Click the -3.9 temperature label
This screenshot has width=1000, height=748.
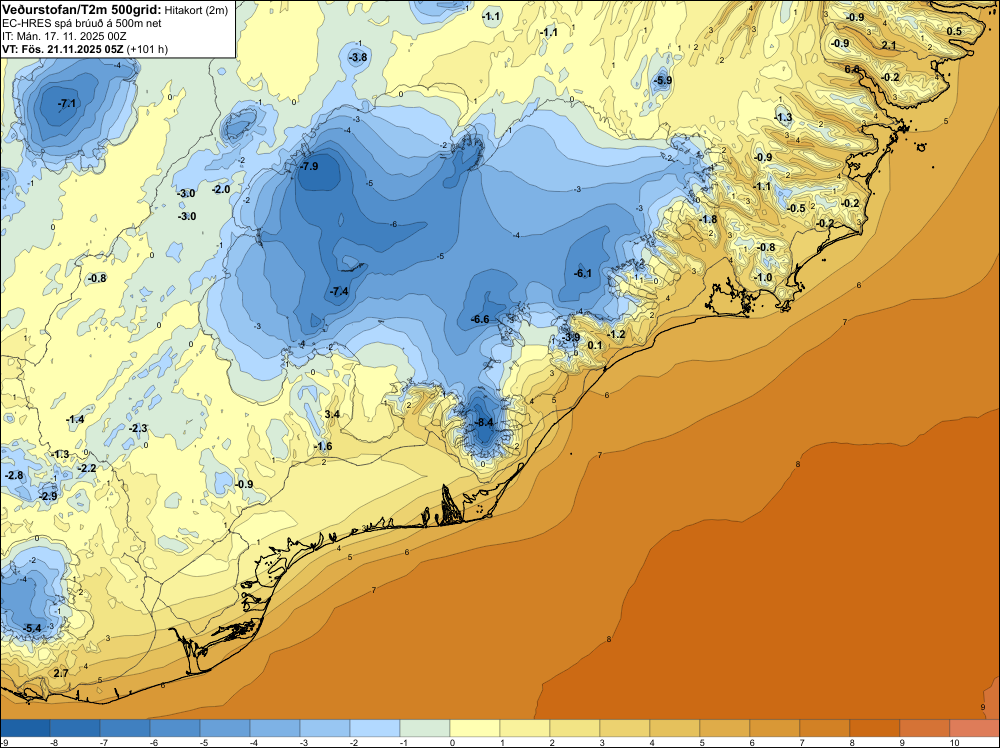point(571,337)
